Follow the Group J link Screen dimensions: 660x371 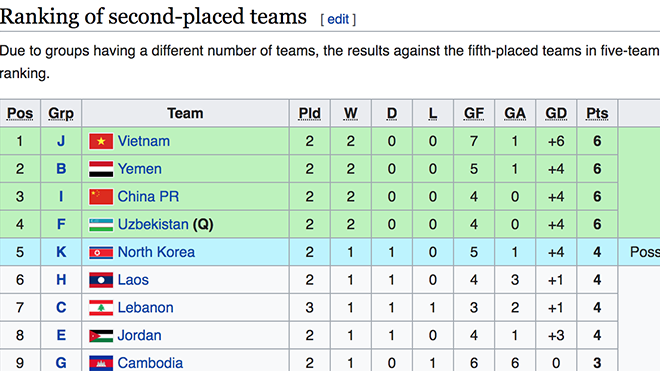(61, 141)
